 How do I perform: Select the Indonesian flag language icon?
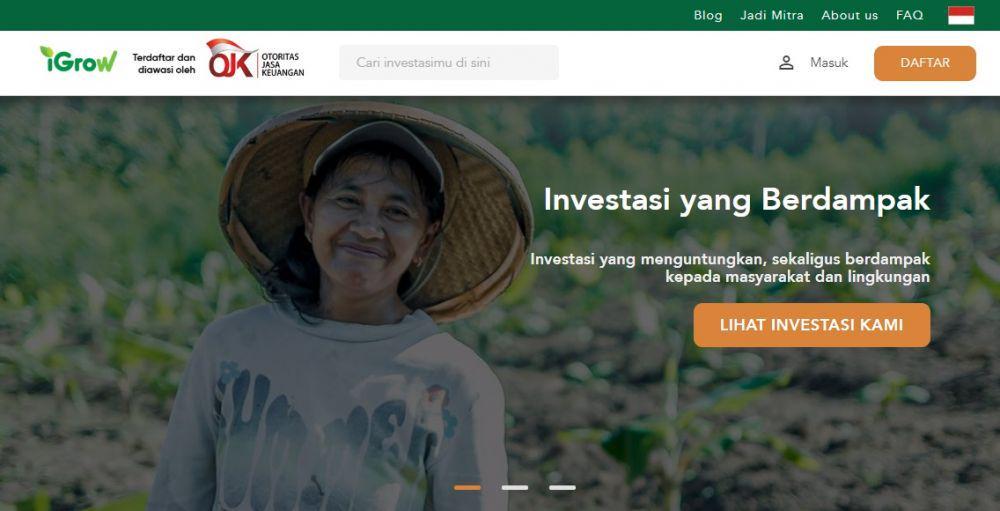pos(960,15)
